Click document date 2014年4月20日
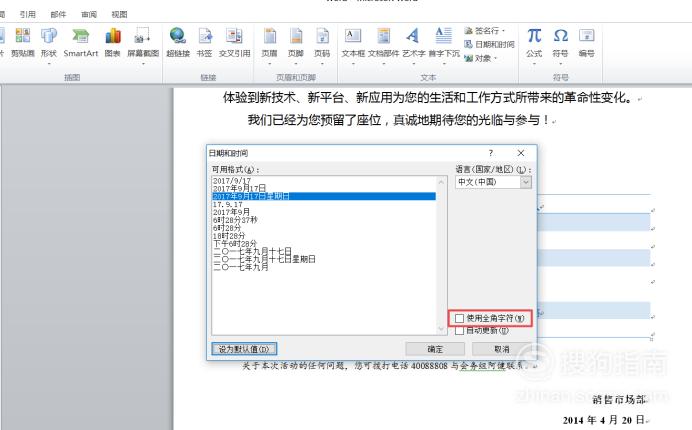Image resolution: width=692 pixels, height=430 pixels. [x=604, y=420]
